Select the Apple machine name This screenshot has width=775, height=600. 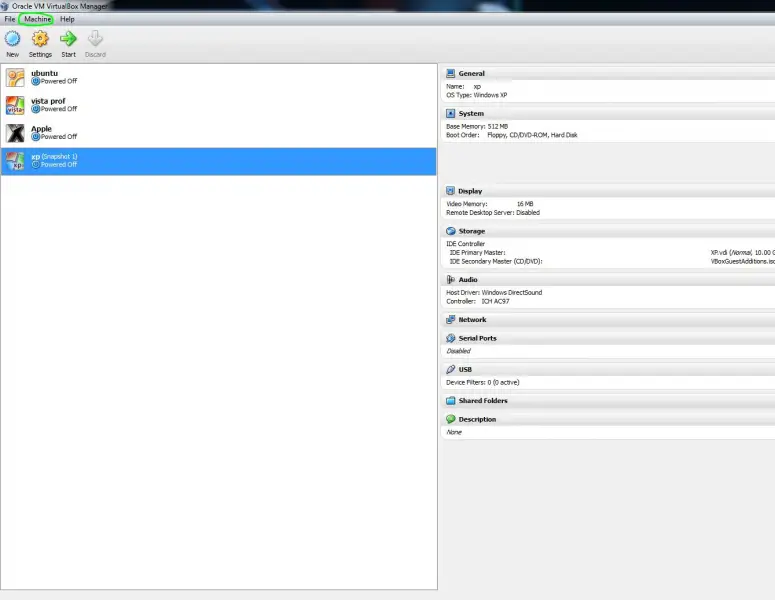tap(41, 129)
